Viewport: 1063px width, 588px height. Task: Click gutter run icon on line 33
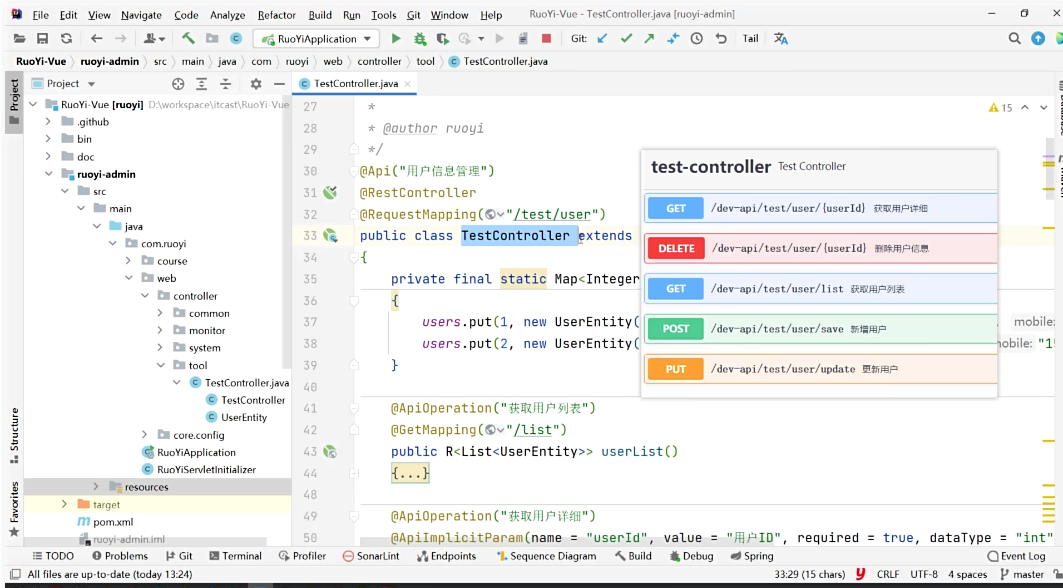330,235
